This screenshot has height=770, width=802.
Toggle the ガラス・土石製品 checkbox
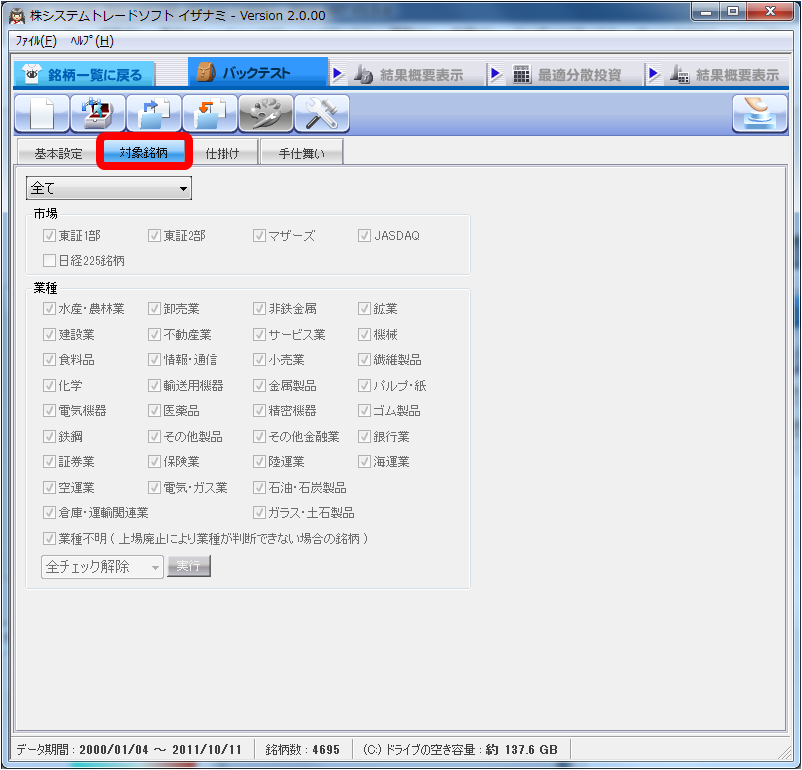point(259,512)
